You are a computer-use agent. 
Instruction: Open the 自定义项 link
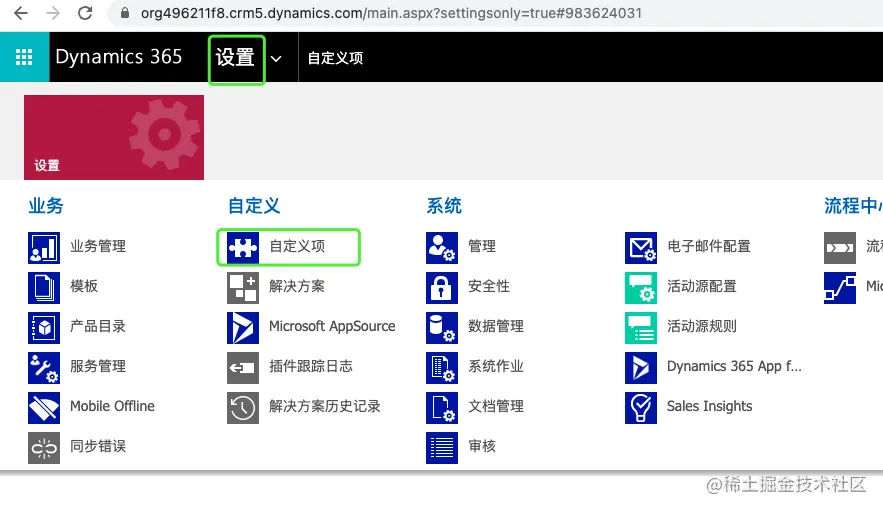pos(297,246)
